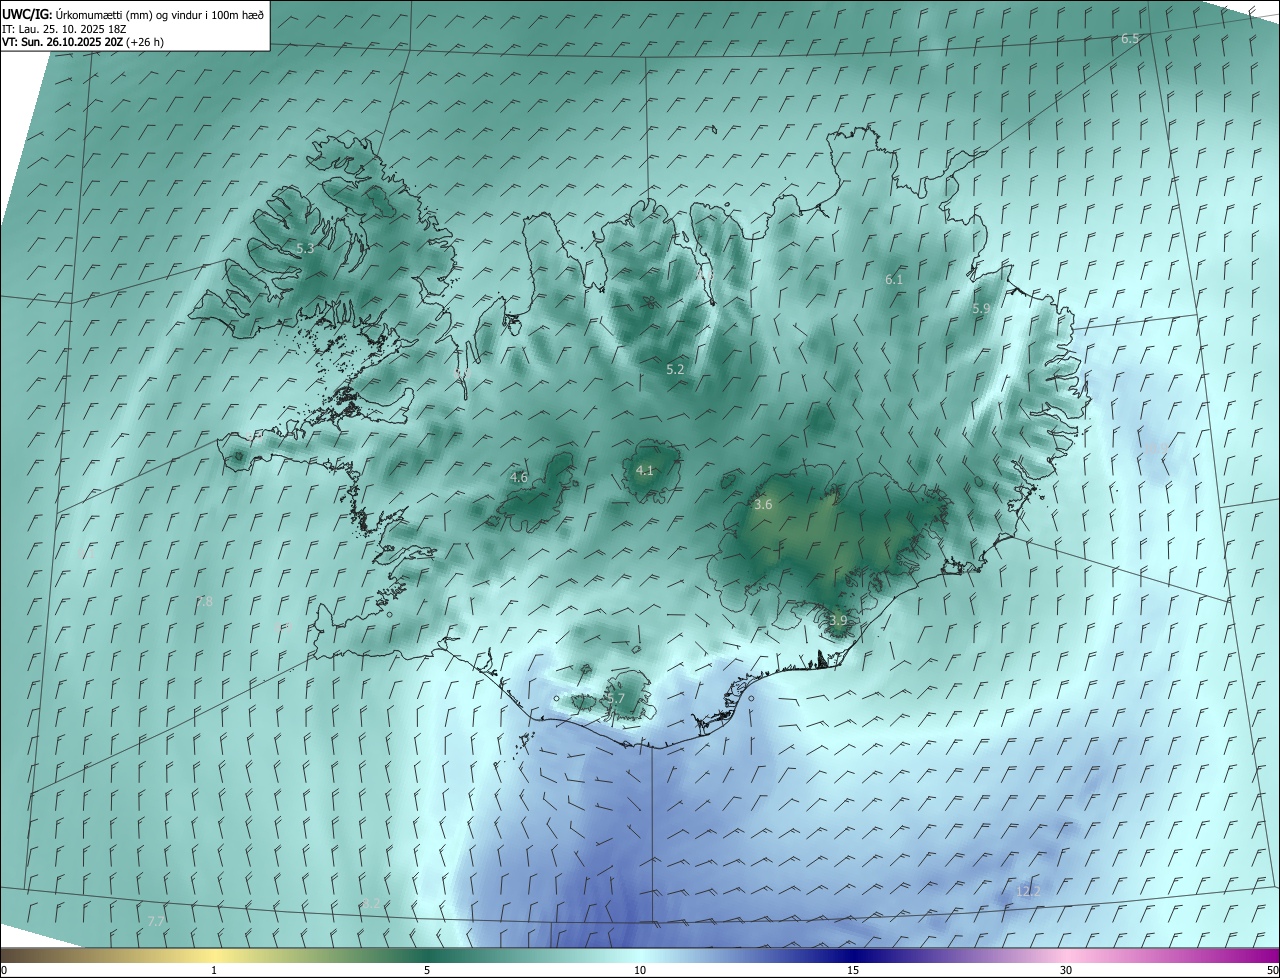This screenshot has width=1280, height=978.
Task: Click the yellow band of the colorbar
Action: pos(214,956)
